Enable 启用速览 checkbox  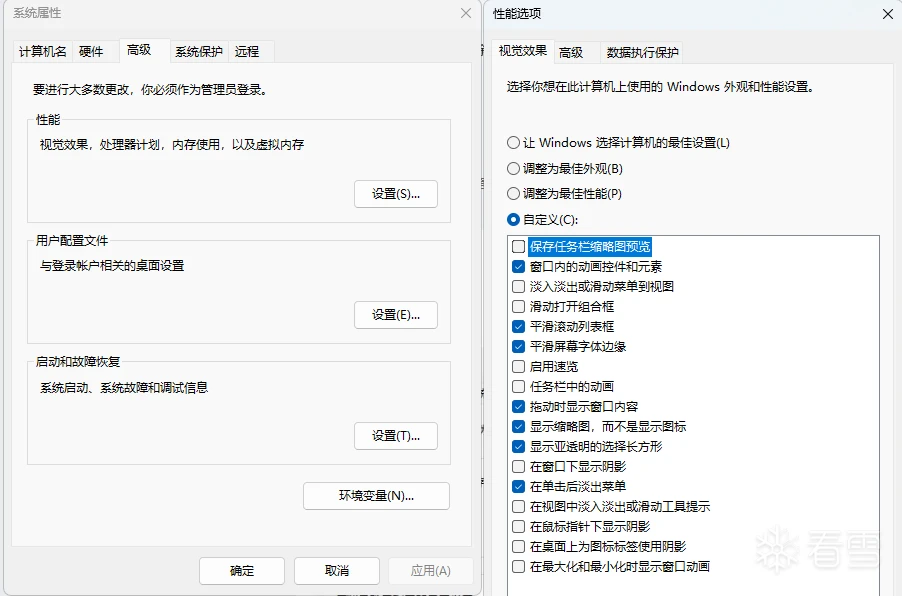[x=518, y=366]
